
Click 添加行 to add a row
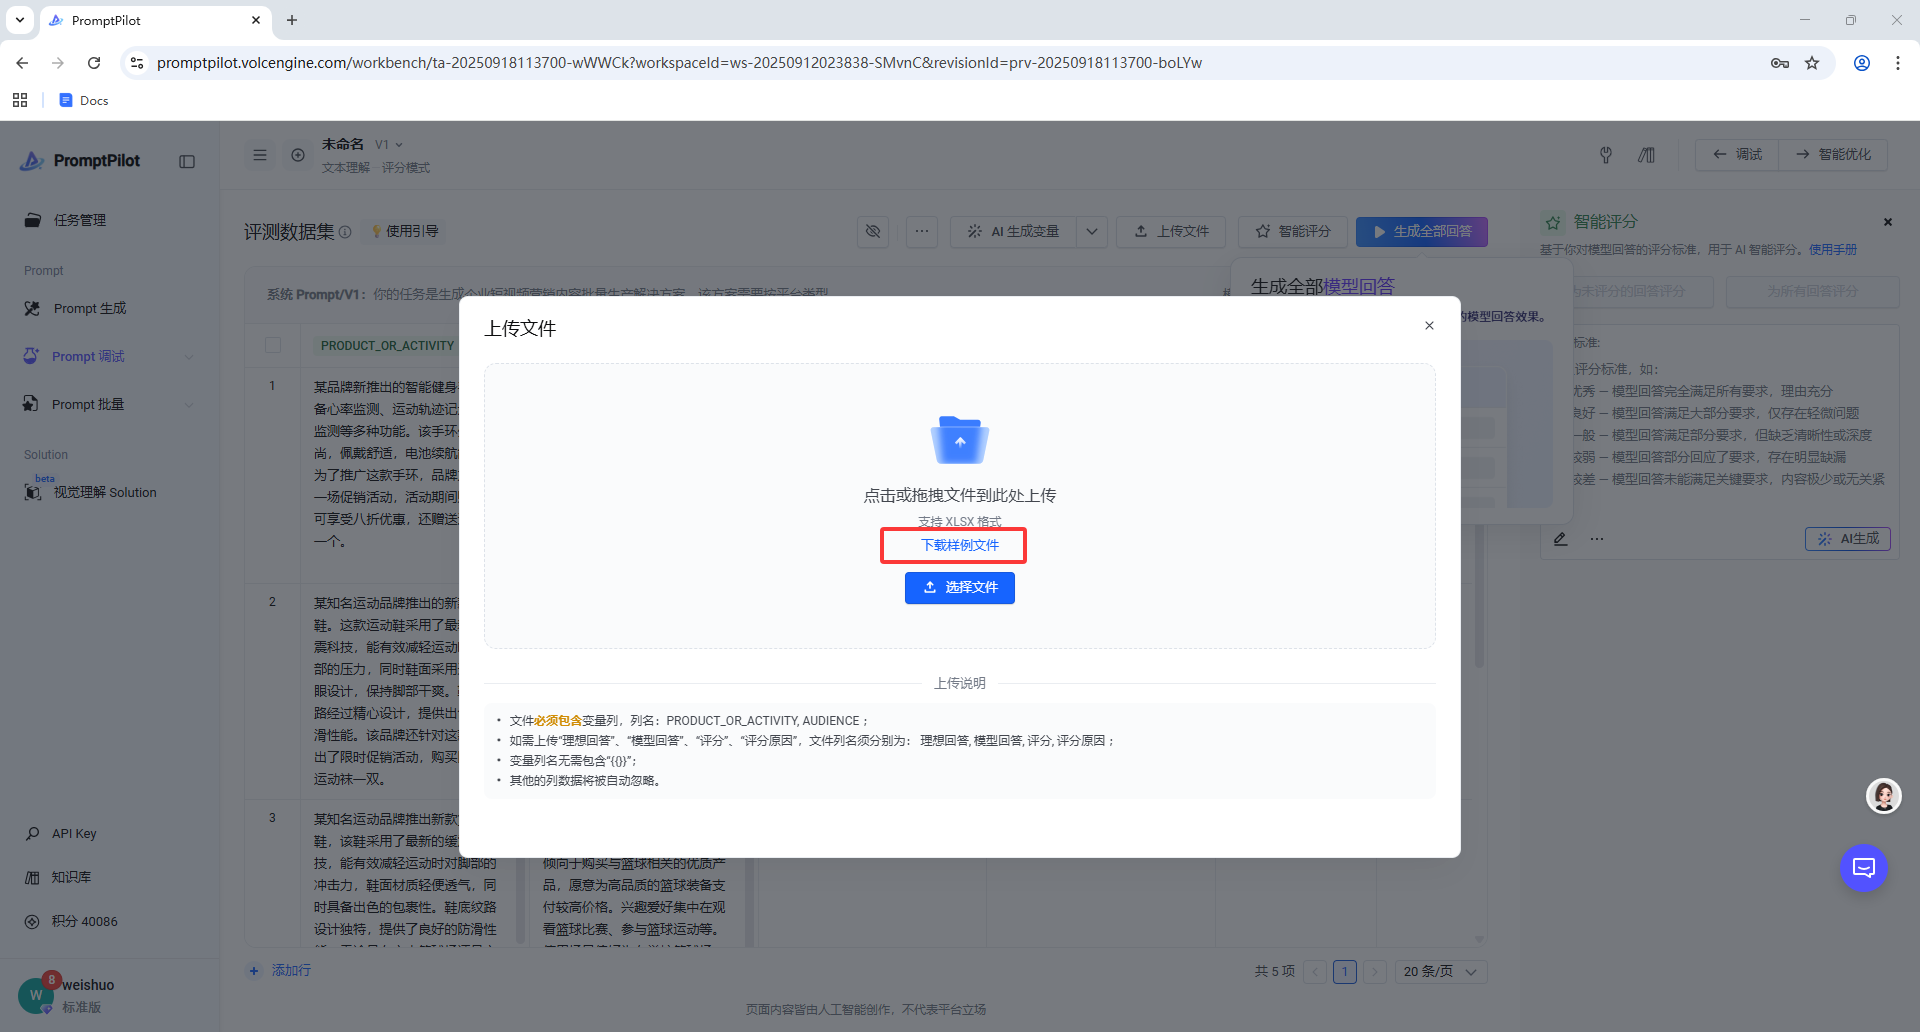[x=280, y=971]
